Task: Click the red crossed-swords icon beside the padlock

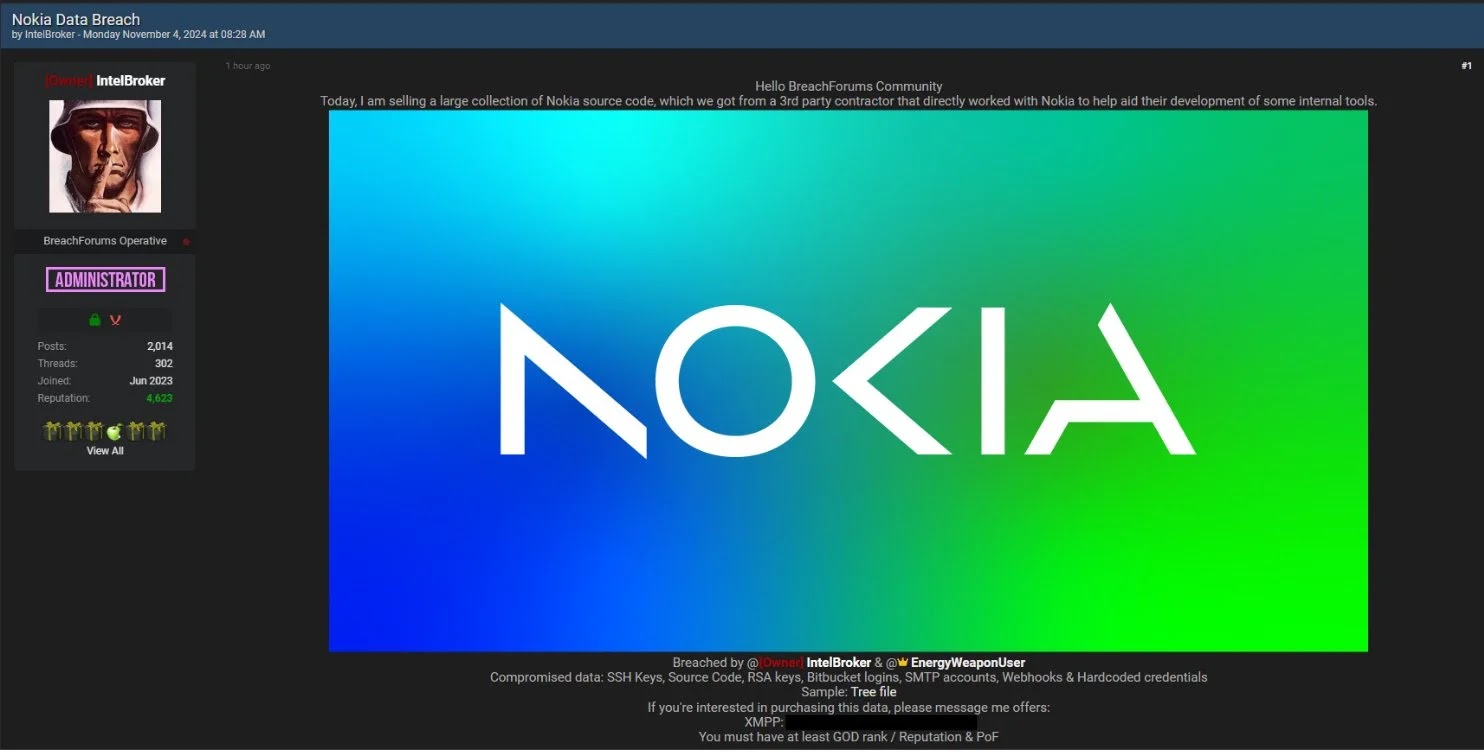Action: coord(115,320)
